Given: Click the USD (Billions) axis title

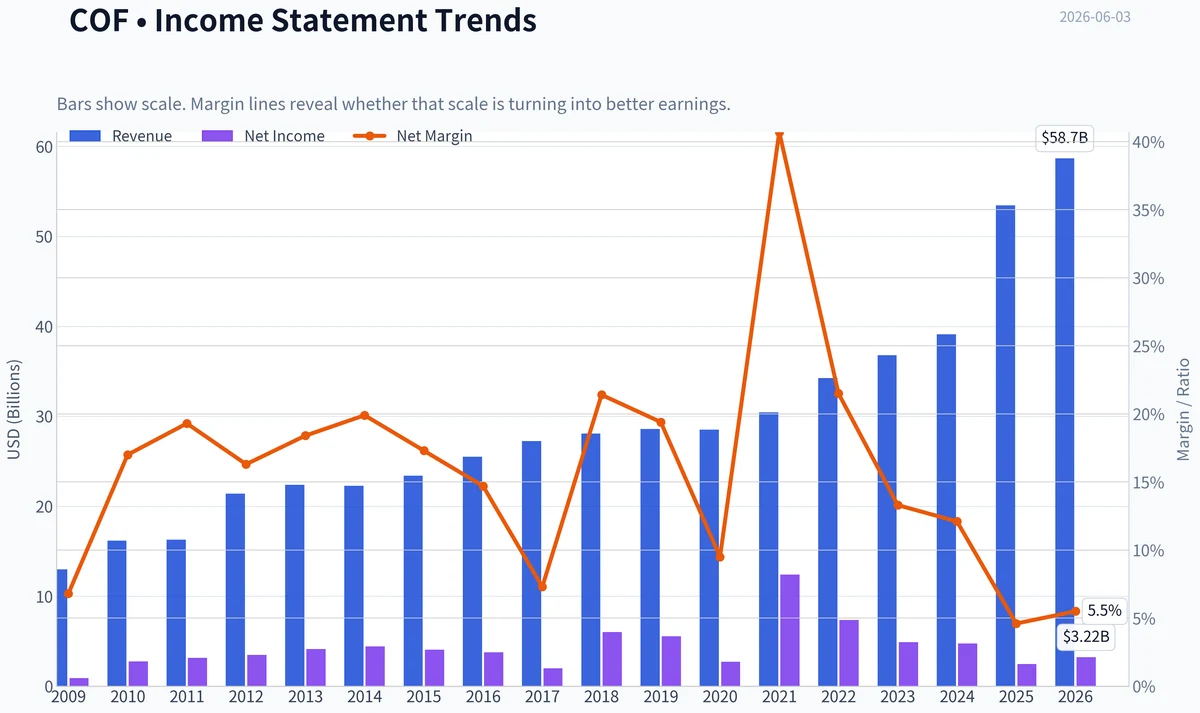Looking at the screenshot, I should 14,411.
